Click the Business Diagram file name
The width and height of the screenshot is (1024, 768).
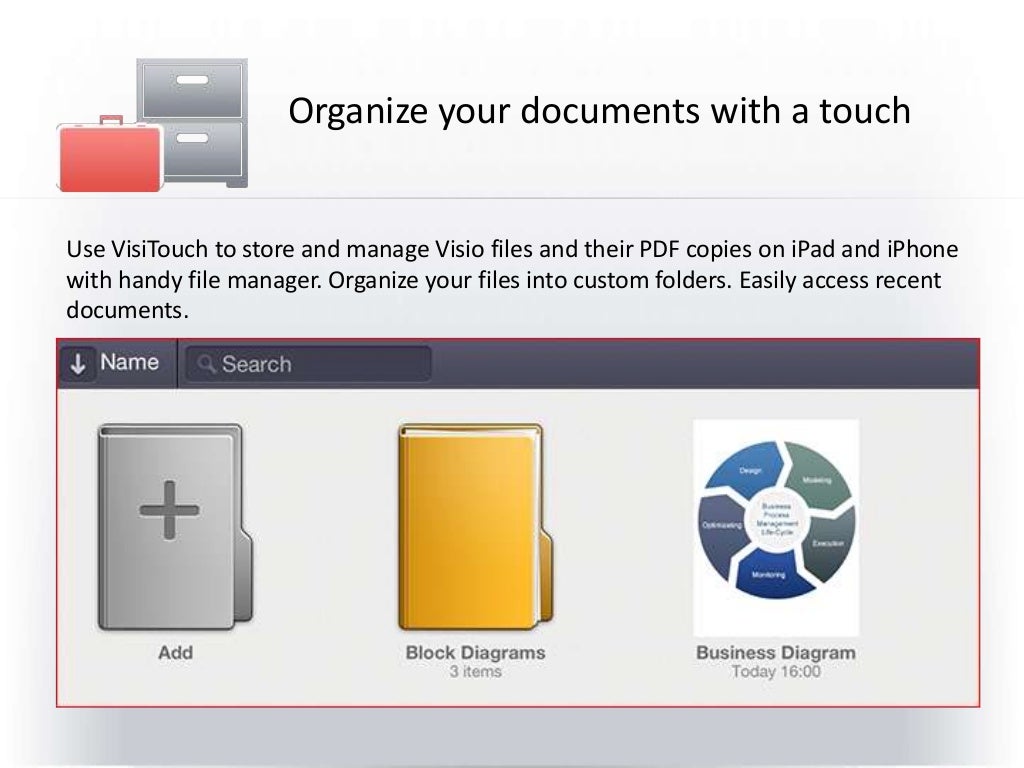point(776,652)
